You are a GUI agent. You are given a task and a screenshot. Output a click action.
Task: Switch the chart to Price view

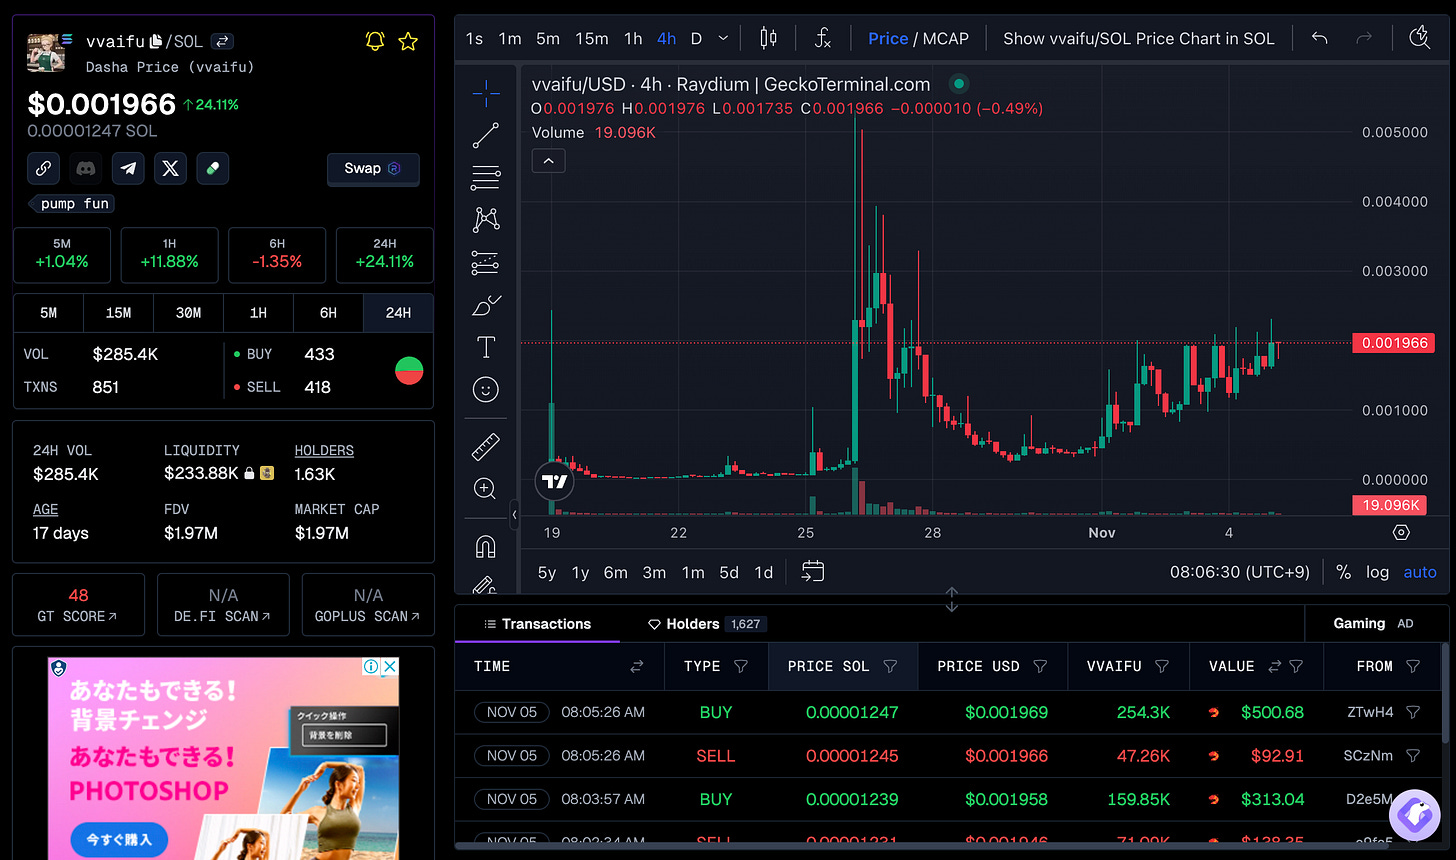pyautogui.click(x=888, y=38)
